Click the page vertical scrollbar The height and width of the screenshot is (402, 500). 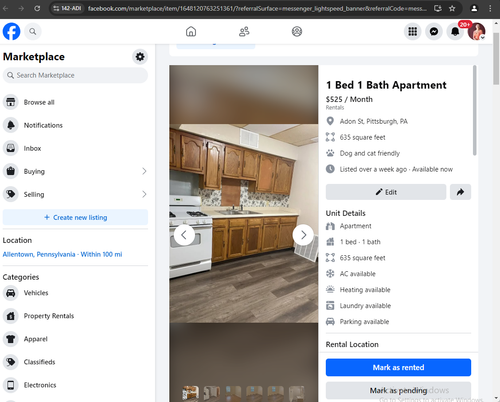pyautogui.click(x=496, y=58)
